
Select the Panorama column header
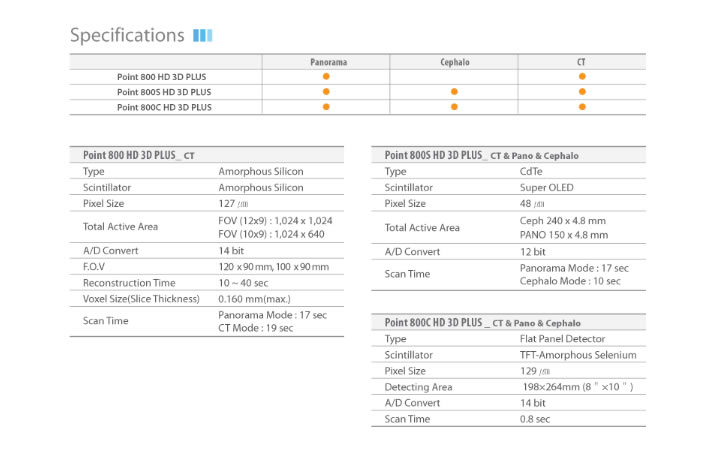click(328, 62)
